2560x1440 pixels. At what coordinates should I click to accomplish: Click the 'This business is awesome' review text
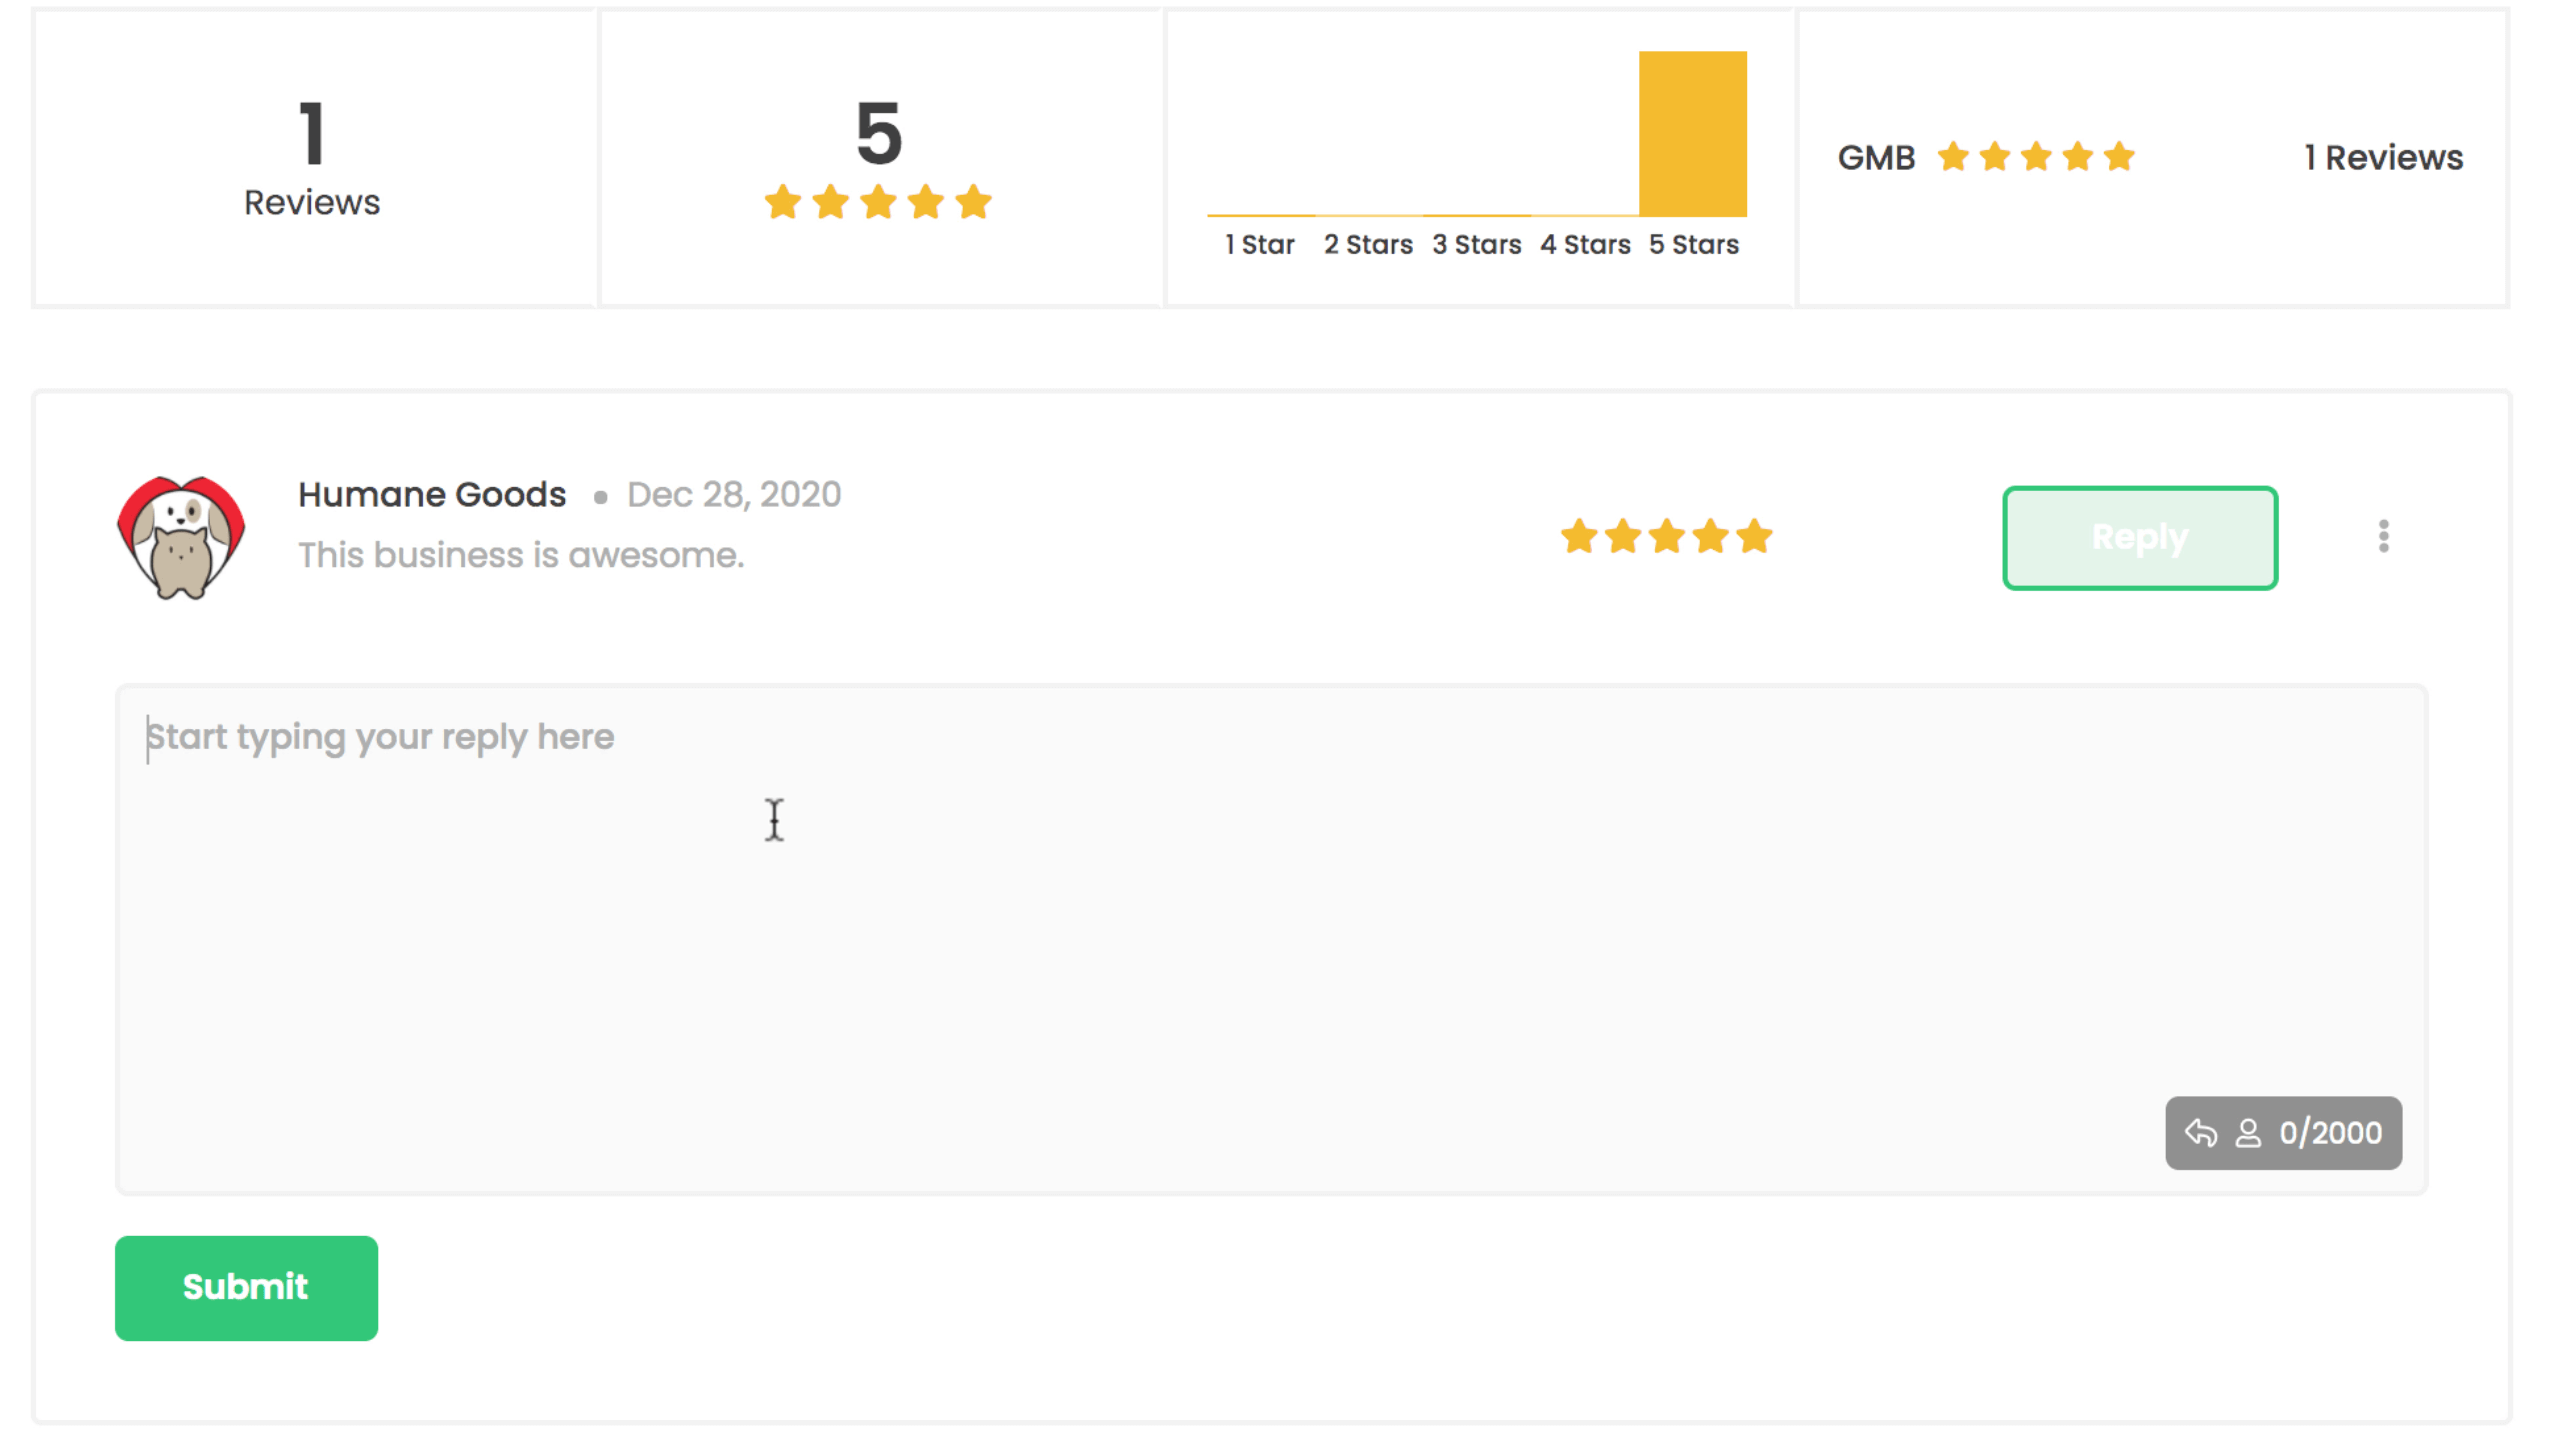(x=521, y=555)
